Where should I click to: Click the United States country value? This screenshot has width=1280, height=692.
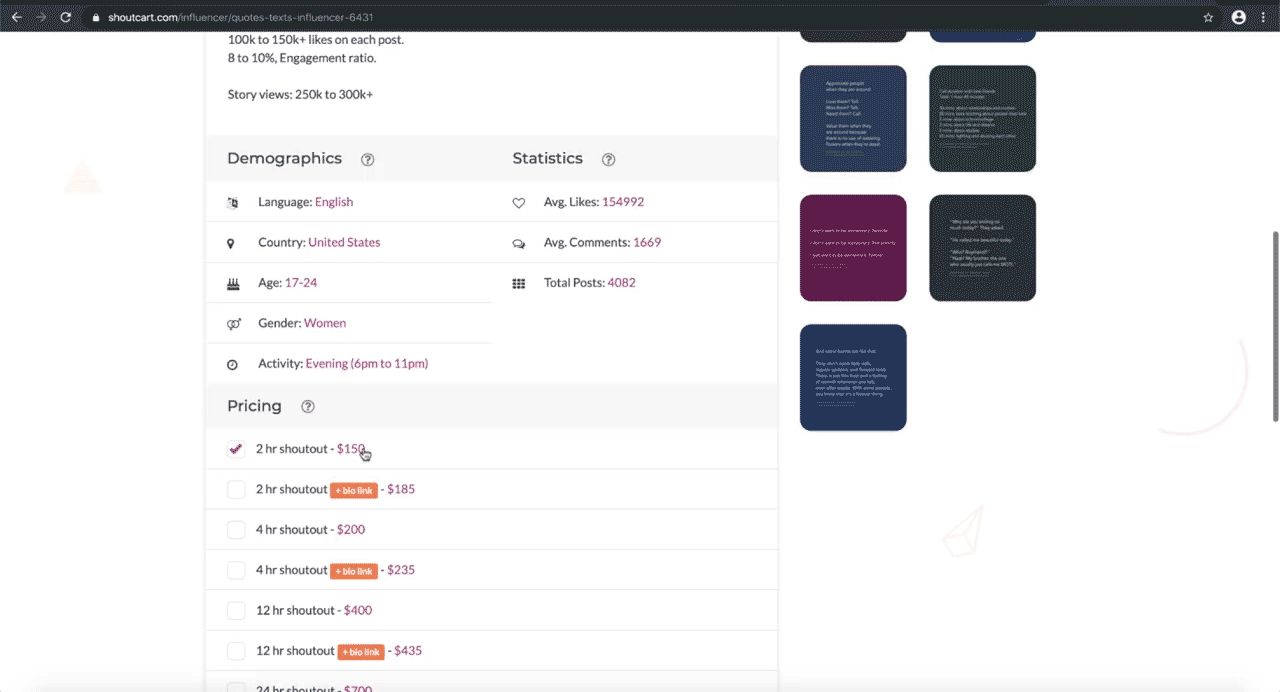(344, 242)
